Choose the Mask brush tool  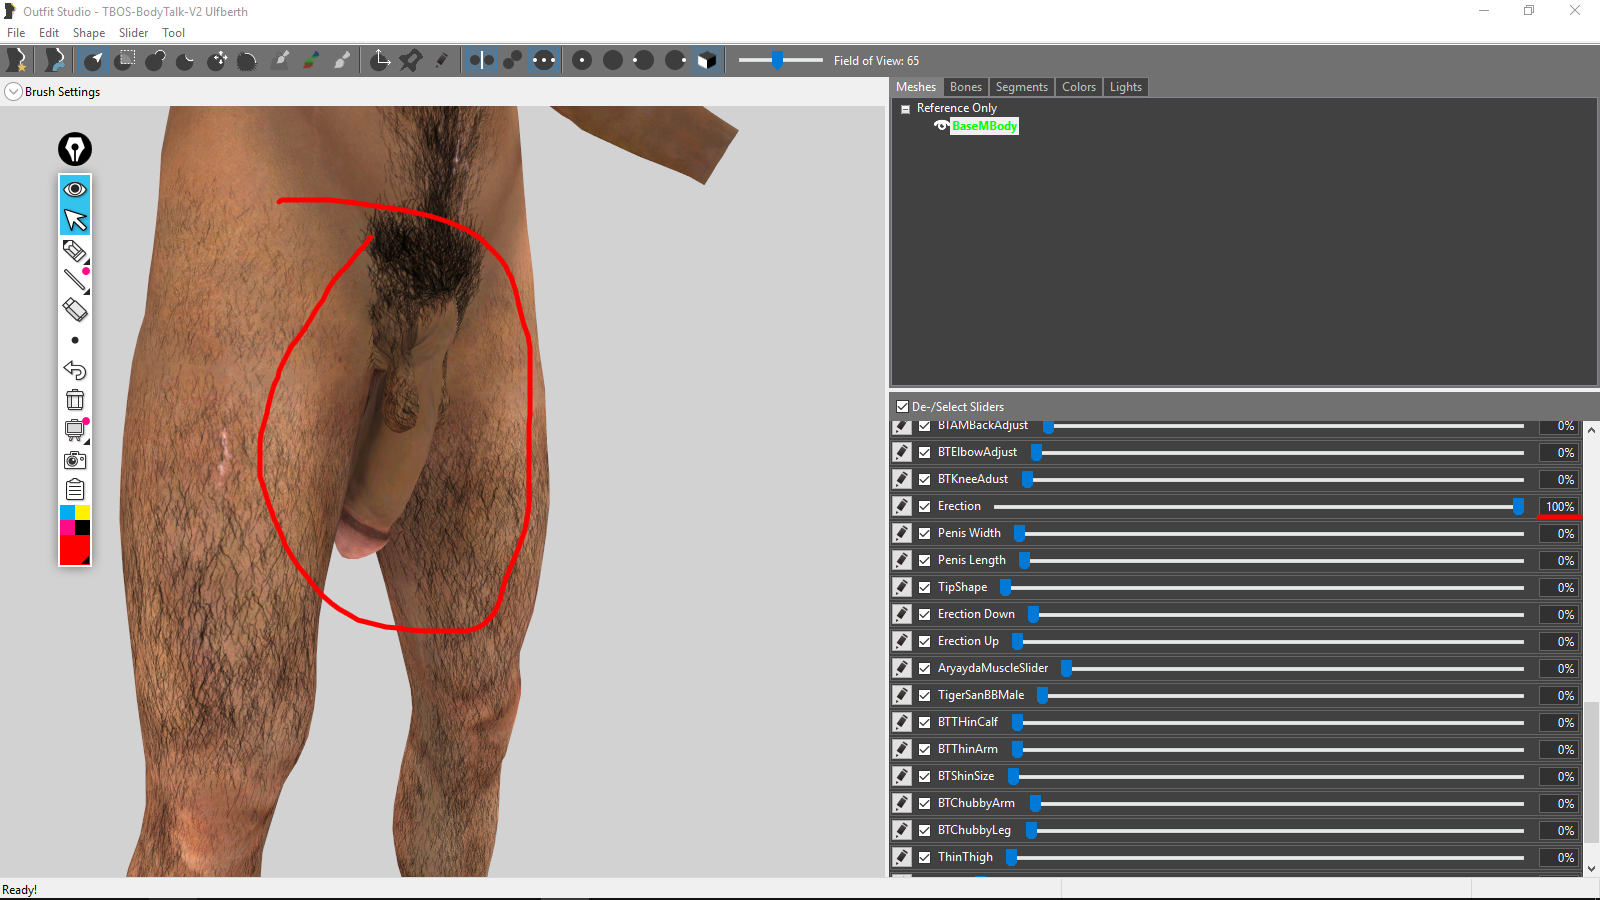click(125, 61)
